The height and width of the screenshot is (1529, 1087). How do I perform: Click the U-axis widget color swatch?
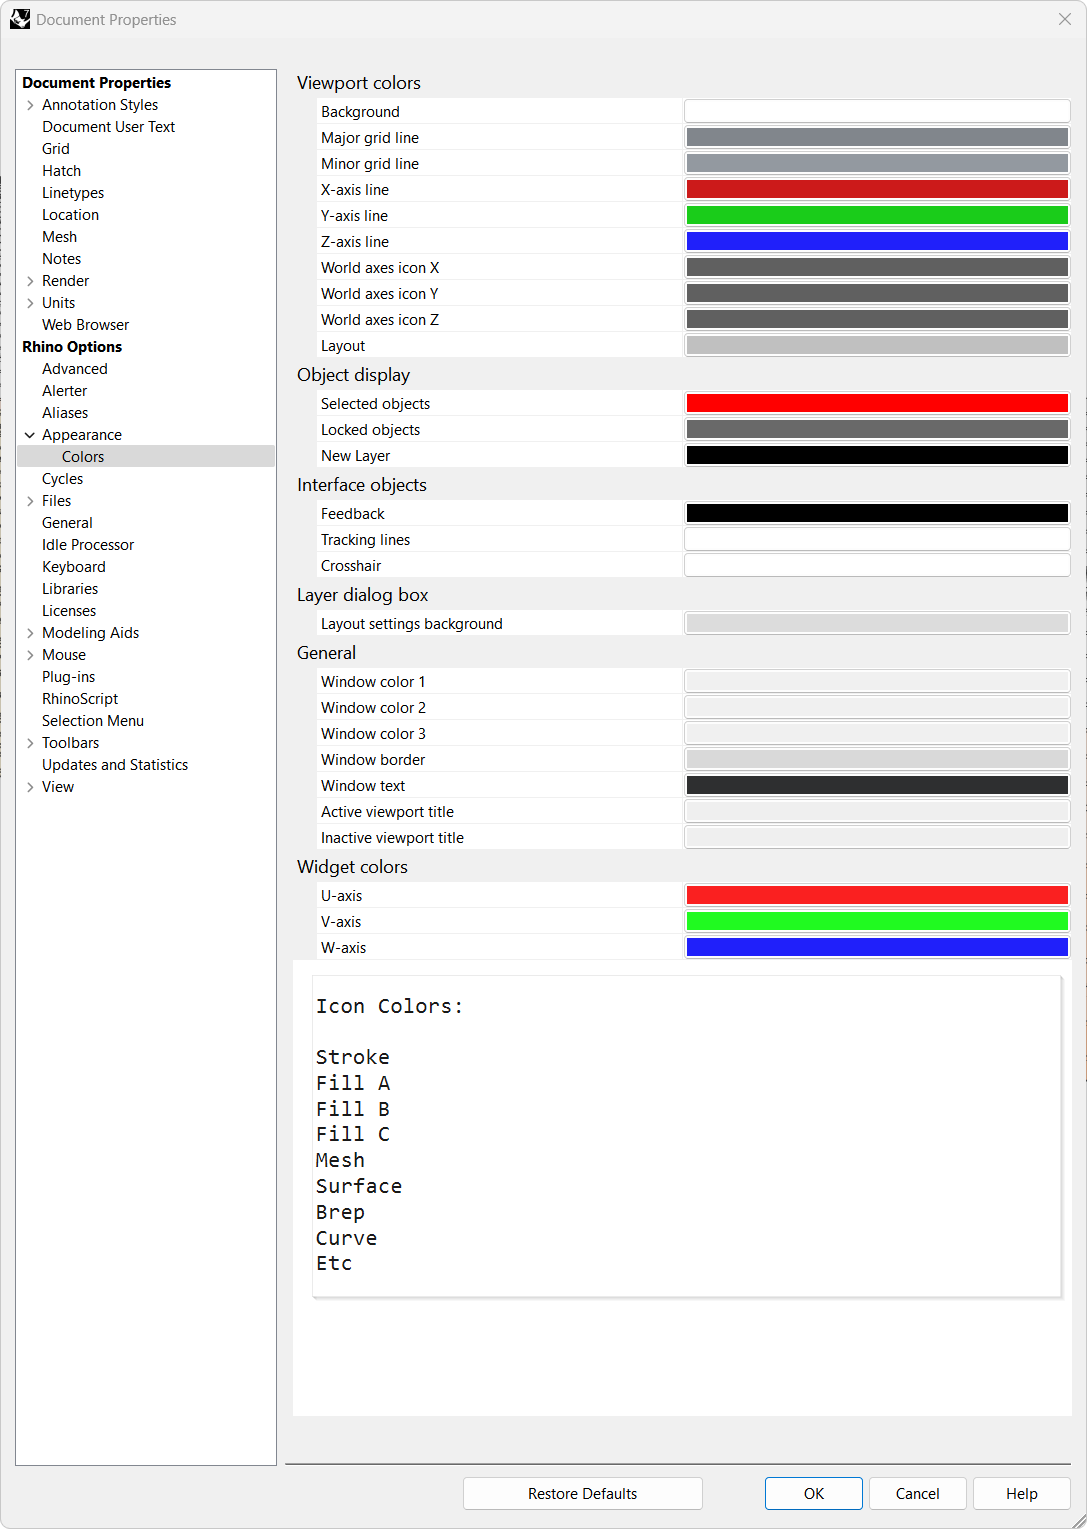point(877,895)
